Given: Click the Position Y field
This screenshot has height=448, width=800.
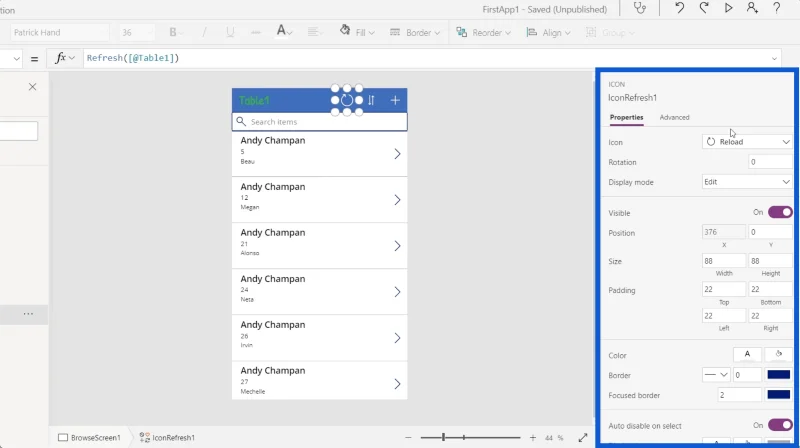Looking at the screenshot, I should point(770,232).
